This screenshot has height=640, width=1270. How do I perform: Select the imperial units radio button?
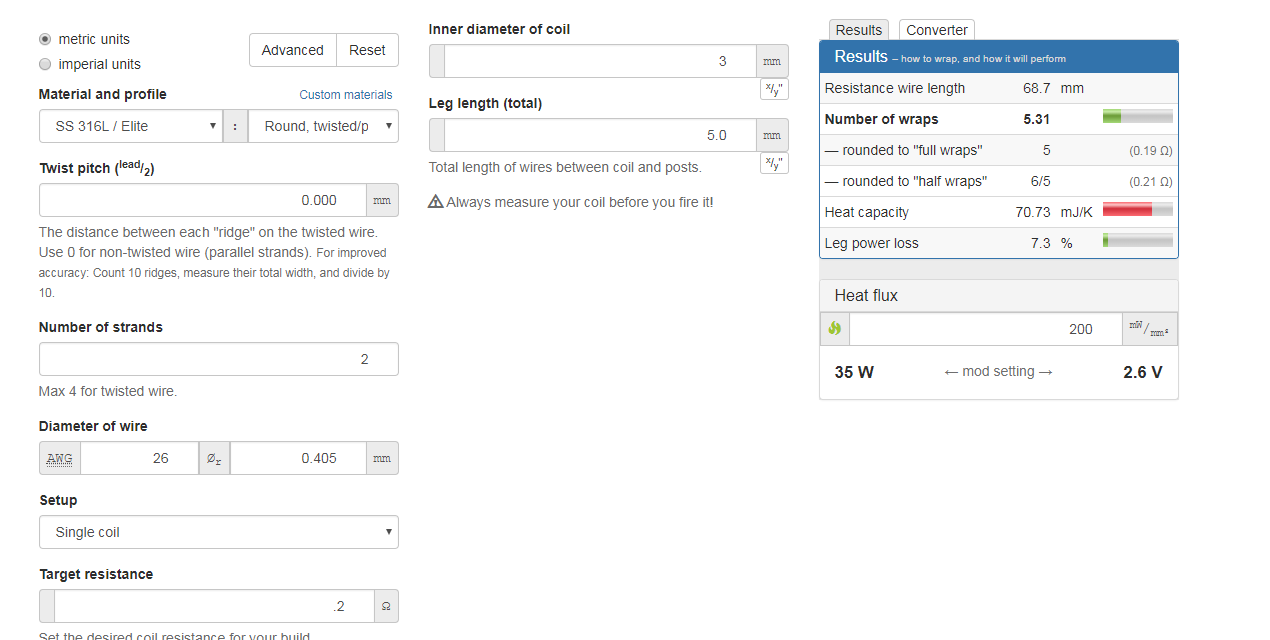pyautogui.click(x=45, y=64)
